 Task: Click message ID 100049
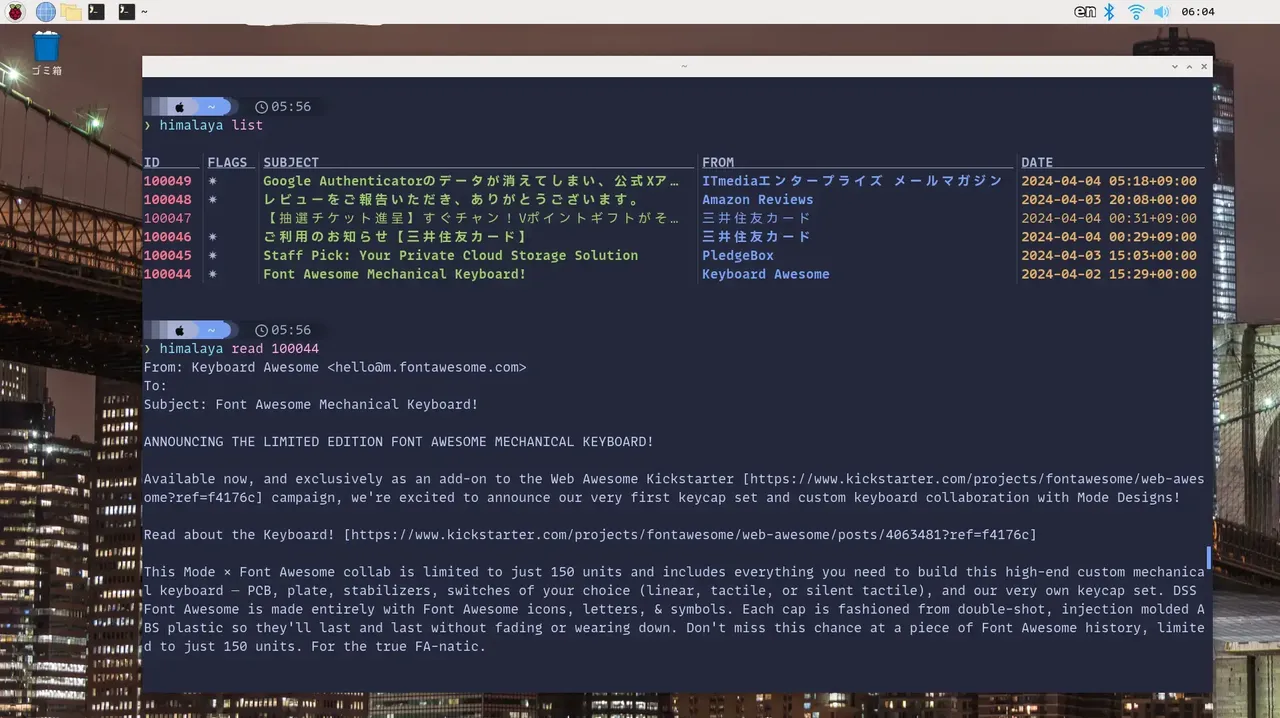[x=167, y=181]
